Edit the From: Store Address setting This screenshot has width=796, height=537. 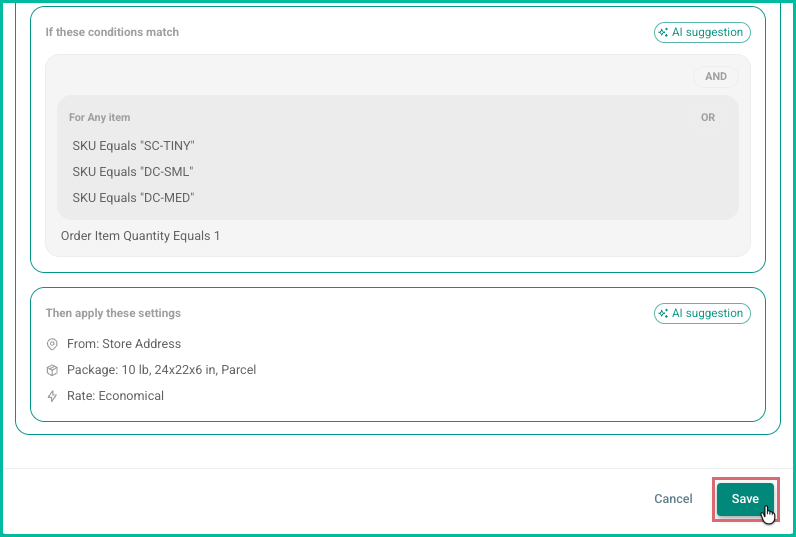click(x=124, y=344)
